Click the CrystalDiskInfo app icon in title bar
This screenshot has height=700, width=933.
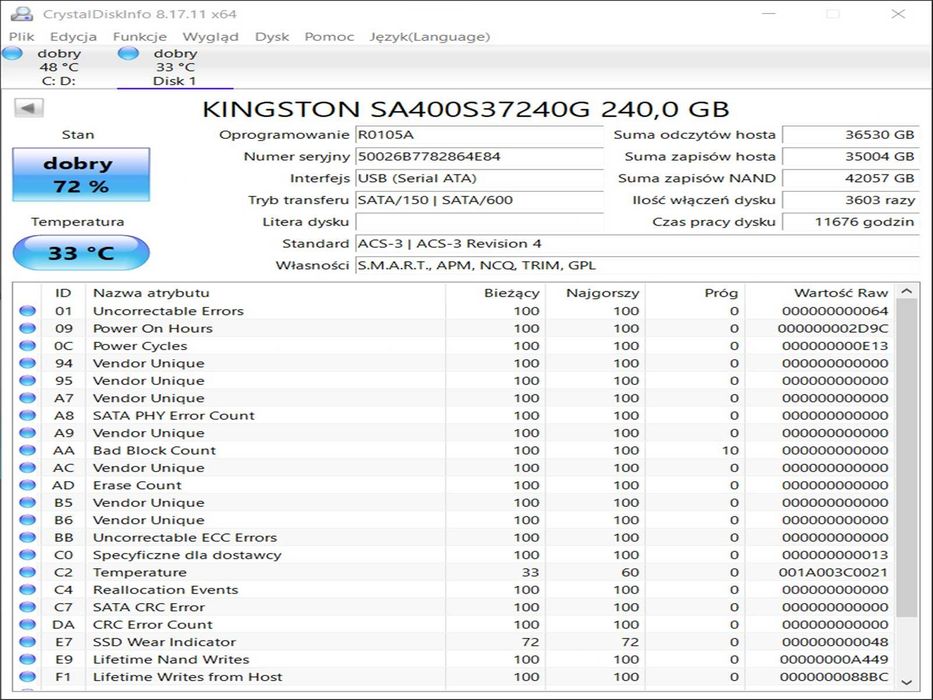tap(21, 13)
